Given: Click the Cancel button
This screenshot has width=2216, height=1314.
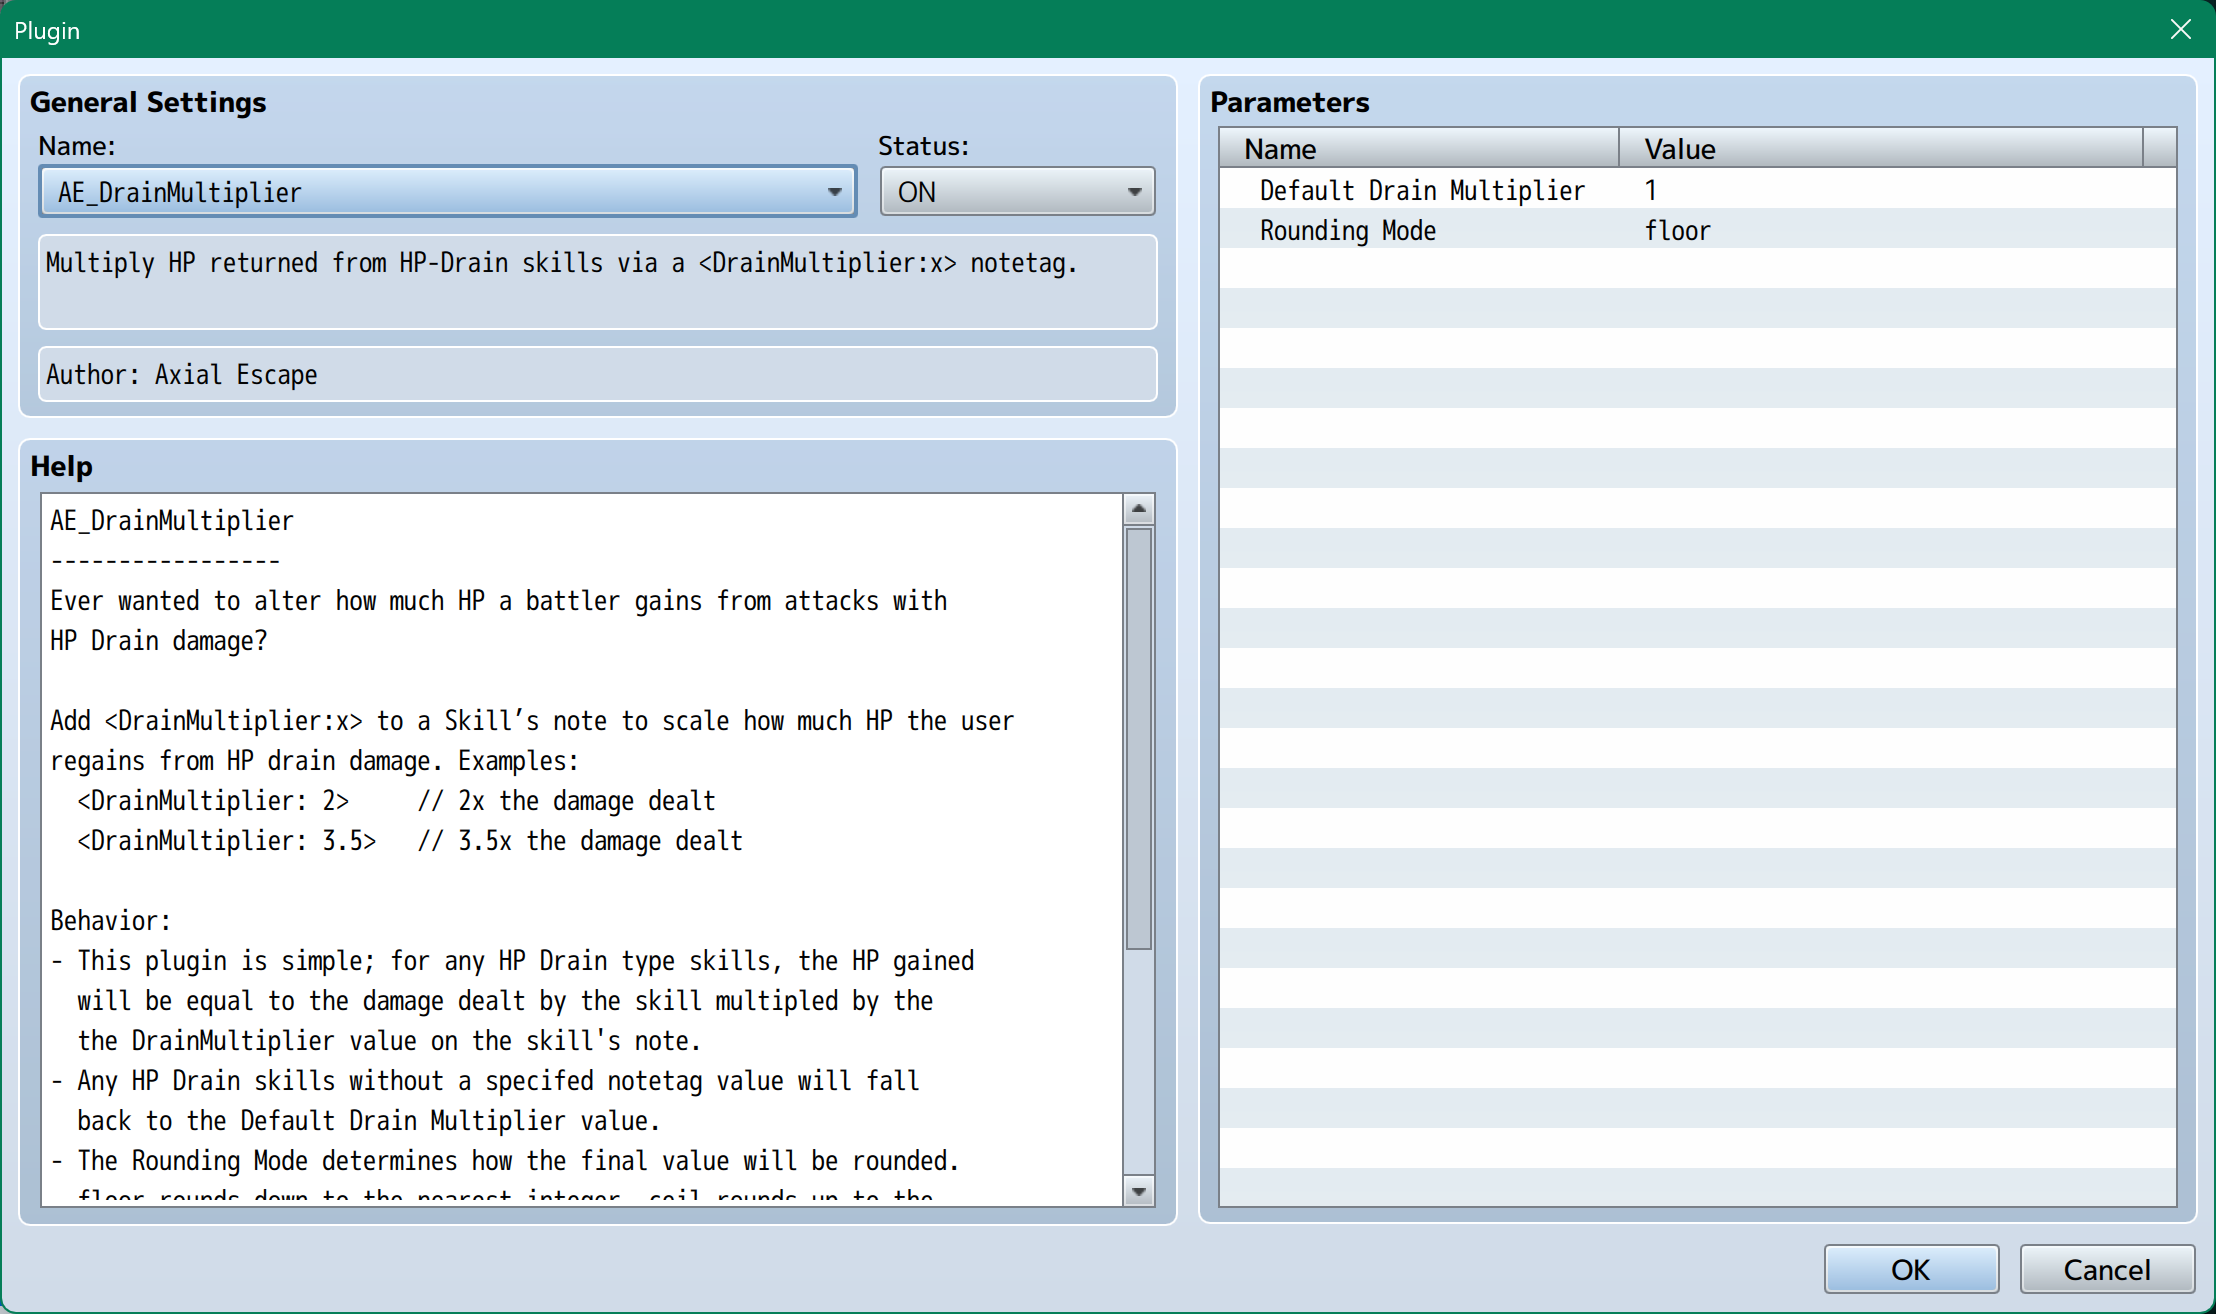Looking at the screenshot, I should [x=2107, y=1269].
